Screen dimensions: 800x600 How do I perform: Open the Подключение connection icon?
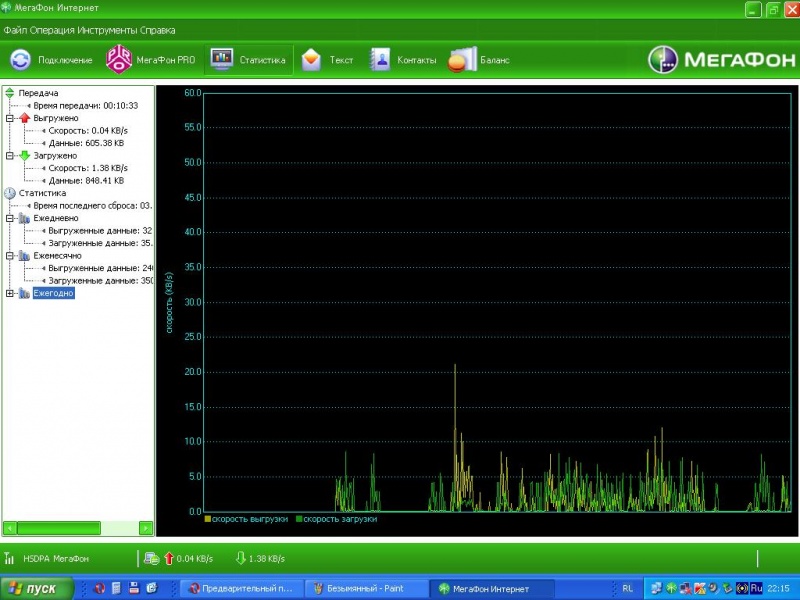(x=20, y=60)
